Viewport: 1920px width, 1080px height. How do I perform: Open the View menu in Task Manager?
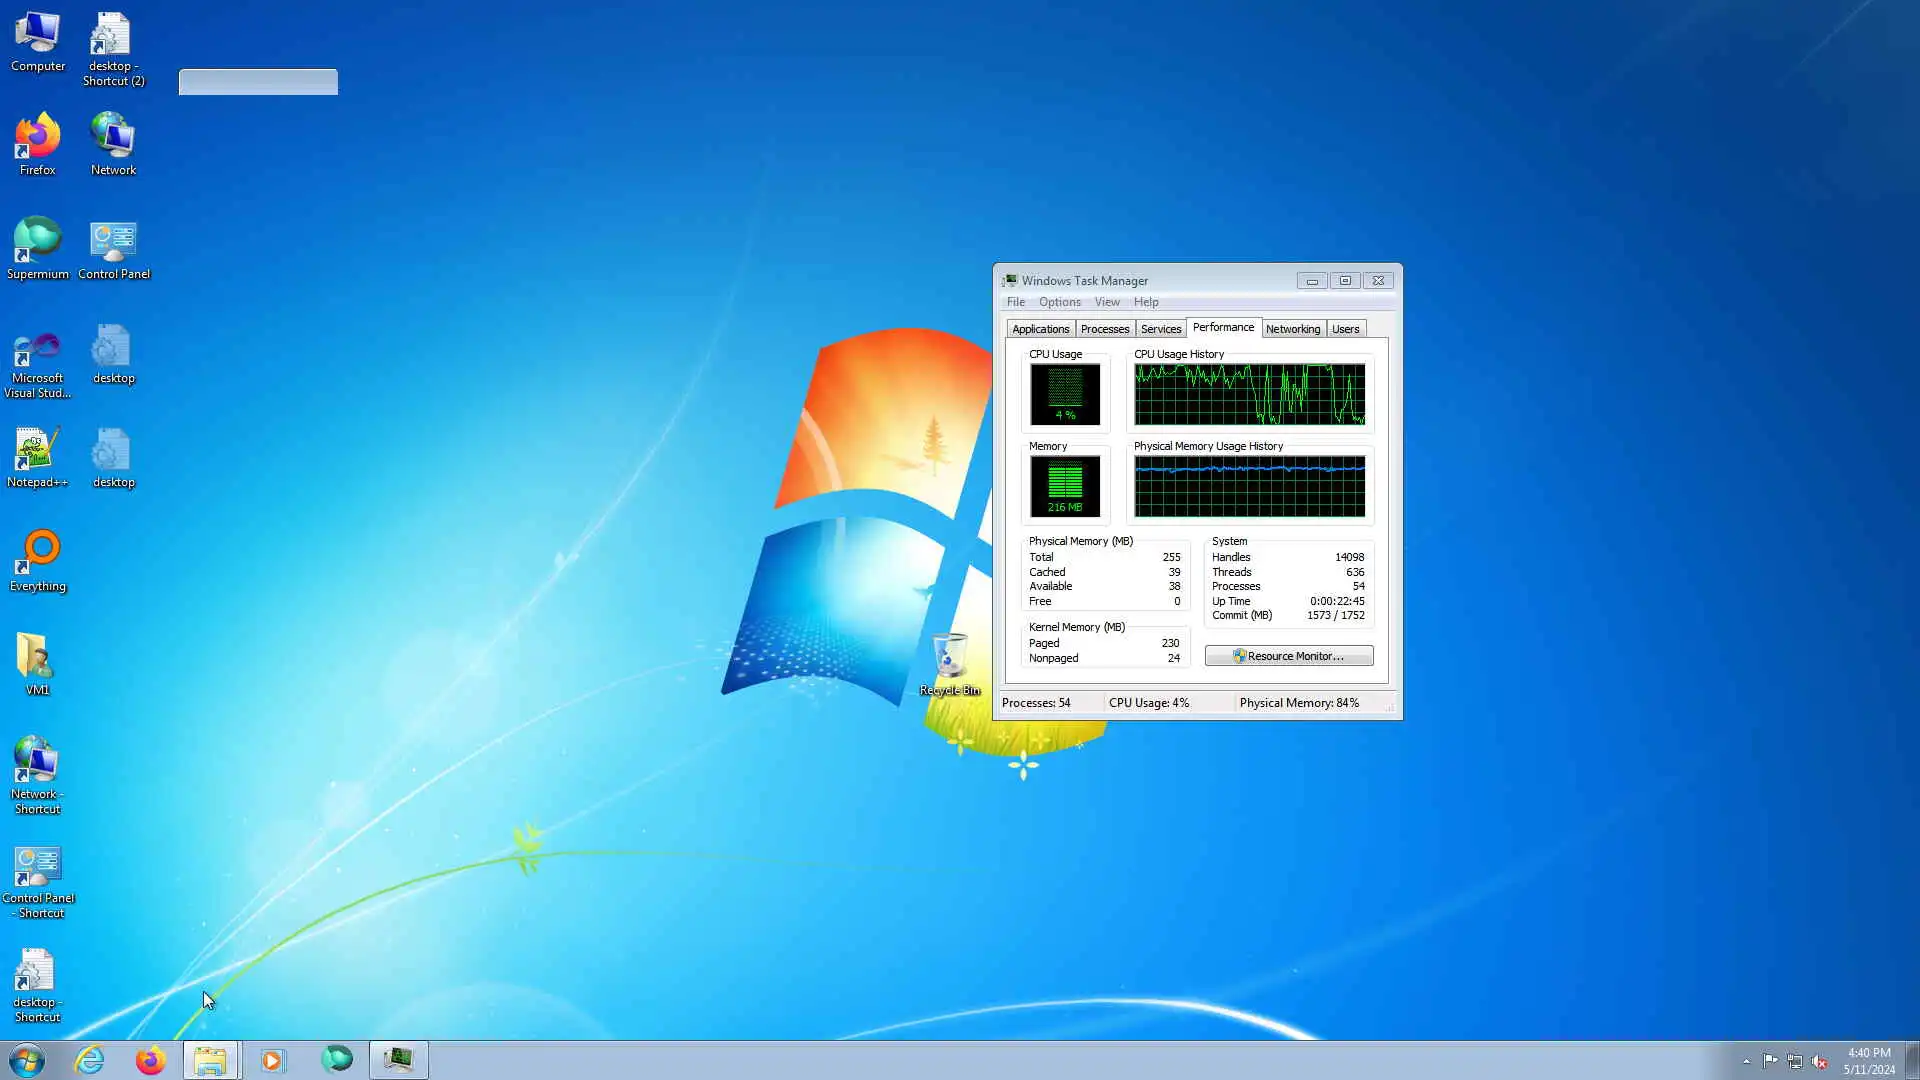click(x=1106, y=302)
